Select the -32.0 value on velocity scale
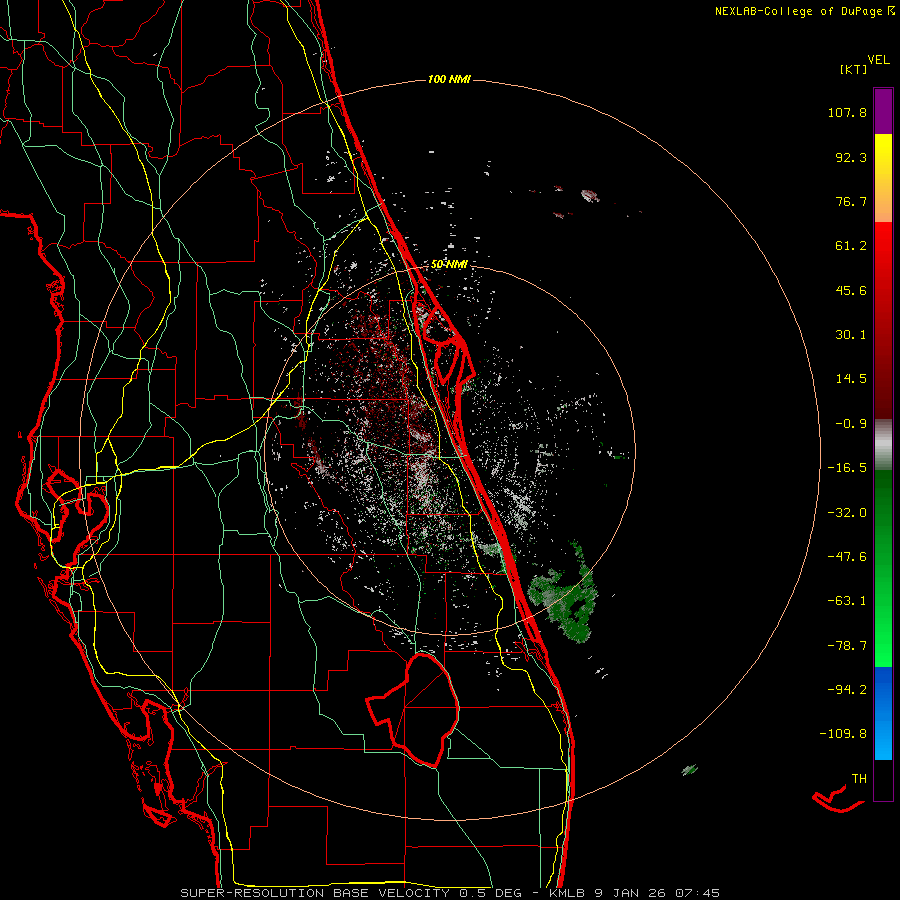This screenshot has width=900, height=900. pos(847,513)
